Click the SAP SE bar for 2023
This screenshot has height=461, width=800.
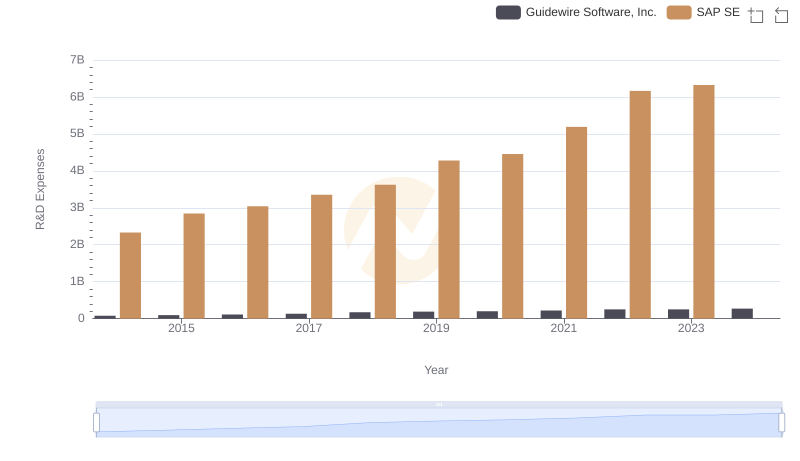click(704, 202)
